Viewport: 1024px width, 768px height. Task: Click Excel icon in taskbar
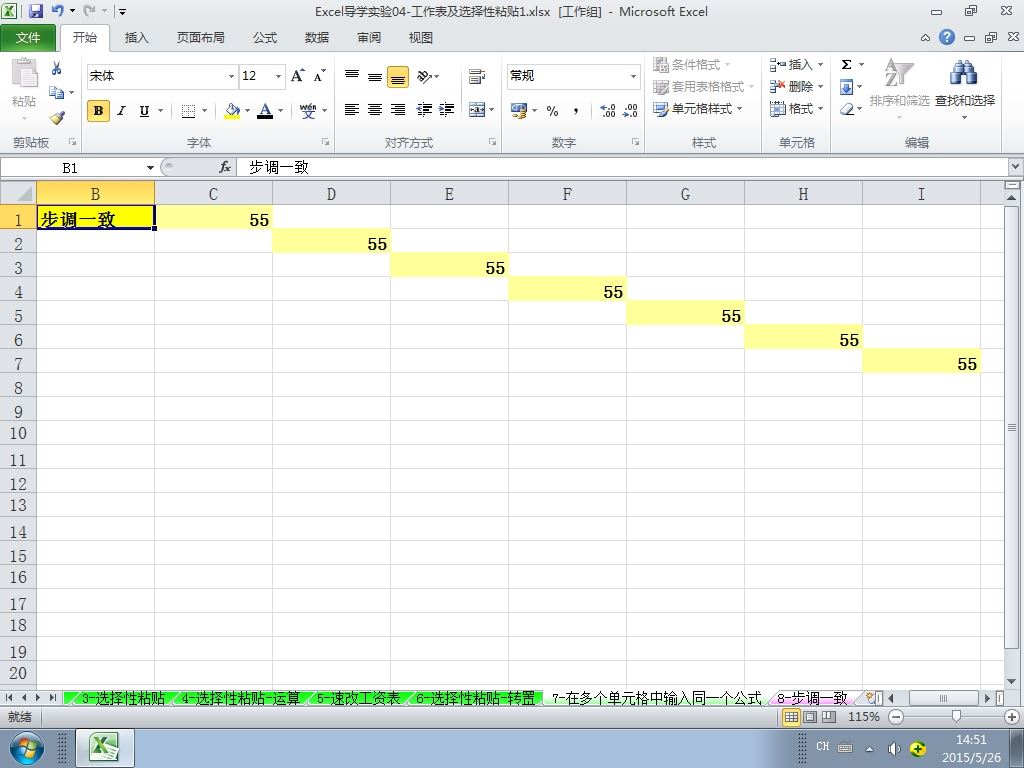point(105,748)
